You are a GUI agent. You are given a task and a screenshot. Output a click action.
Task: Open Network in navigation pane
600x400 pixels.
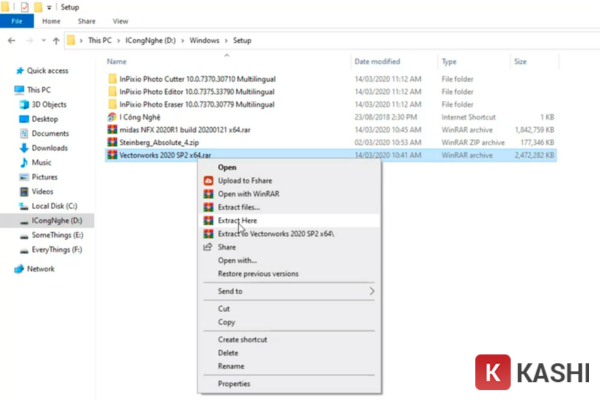coord(41,269)
